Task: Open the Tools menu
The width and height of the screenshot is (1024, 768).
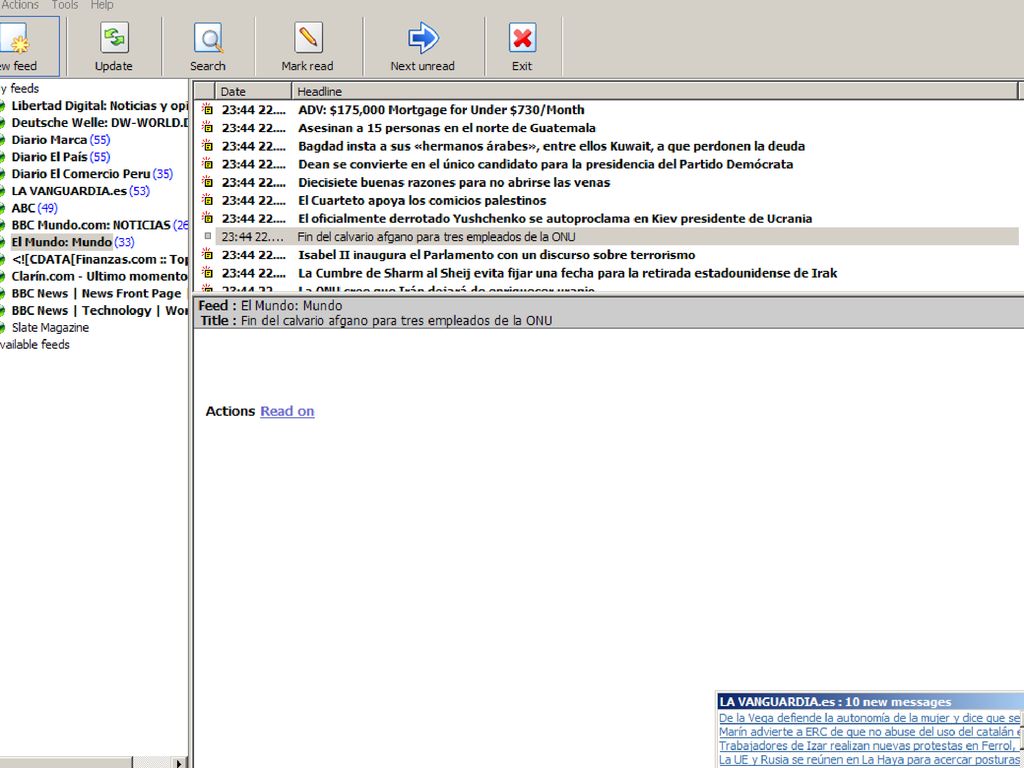Action: point(65,5)
